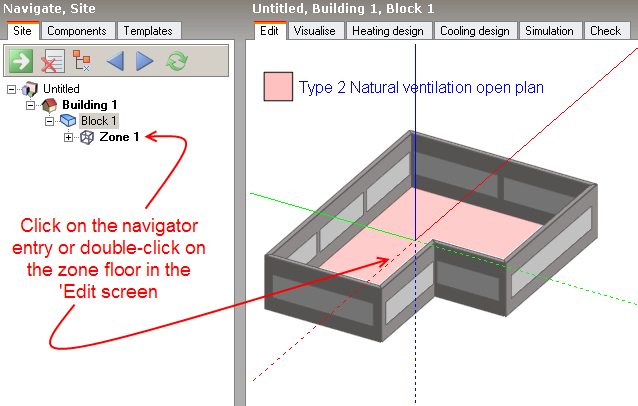Click the green refresh icon
This screenshot has width=638, height=406.
point(176,61)
